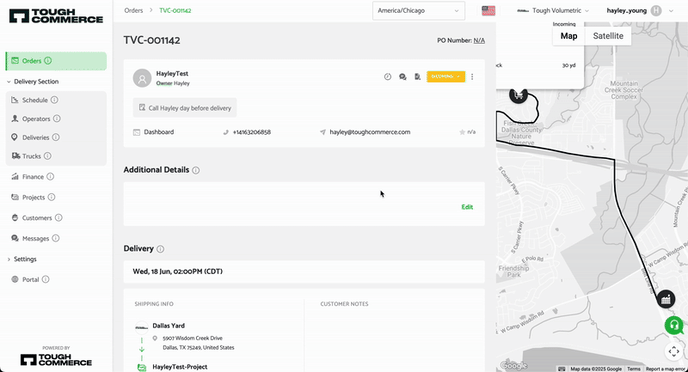Select the Map view toggle
This screenshot has width=688, height=372.
pos(569,36)
